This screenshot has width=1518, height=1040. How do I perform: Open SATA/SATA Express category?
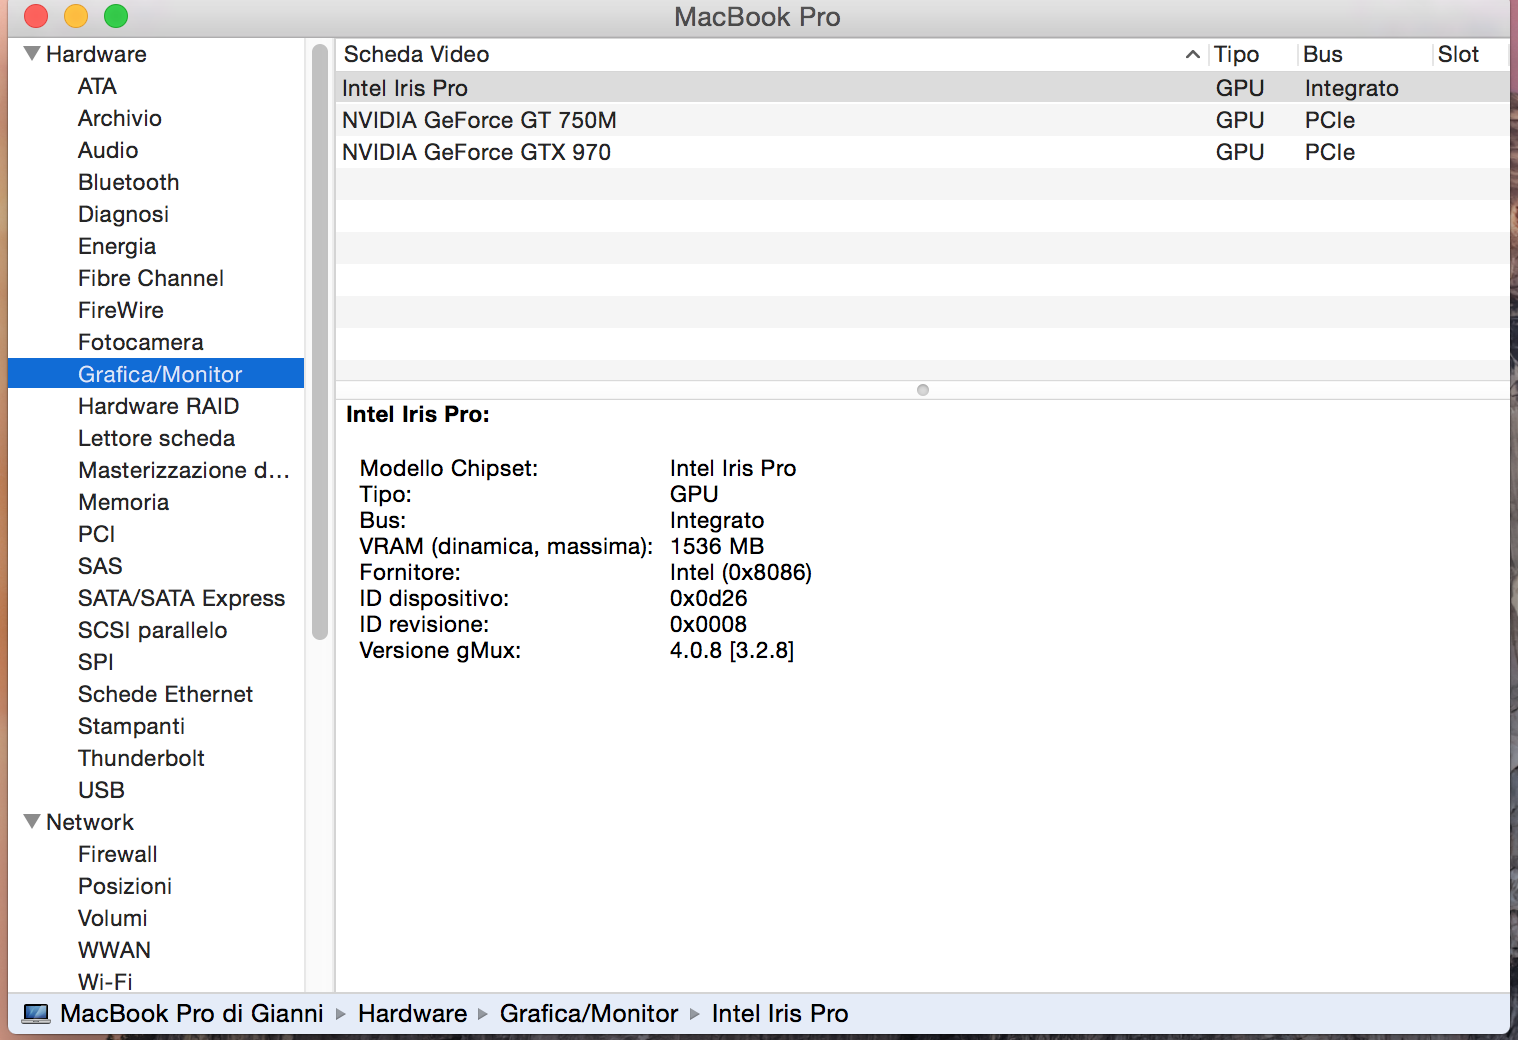click(182, 598)
